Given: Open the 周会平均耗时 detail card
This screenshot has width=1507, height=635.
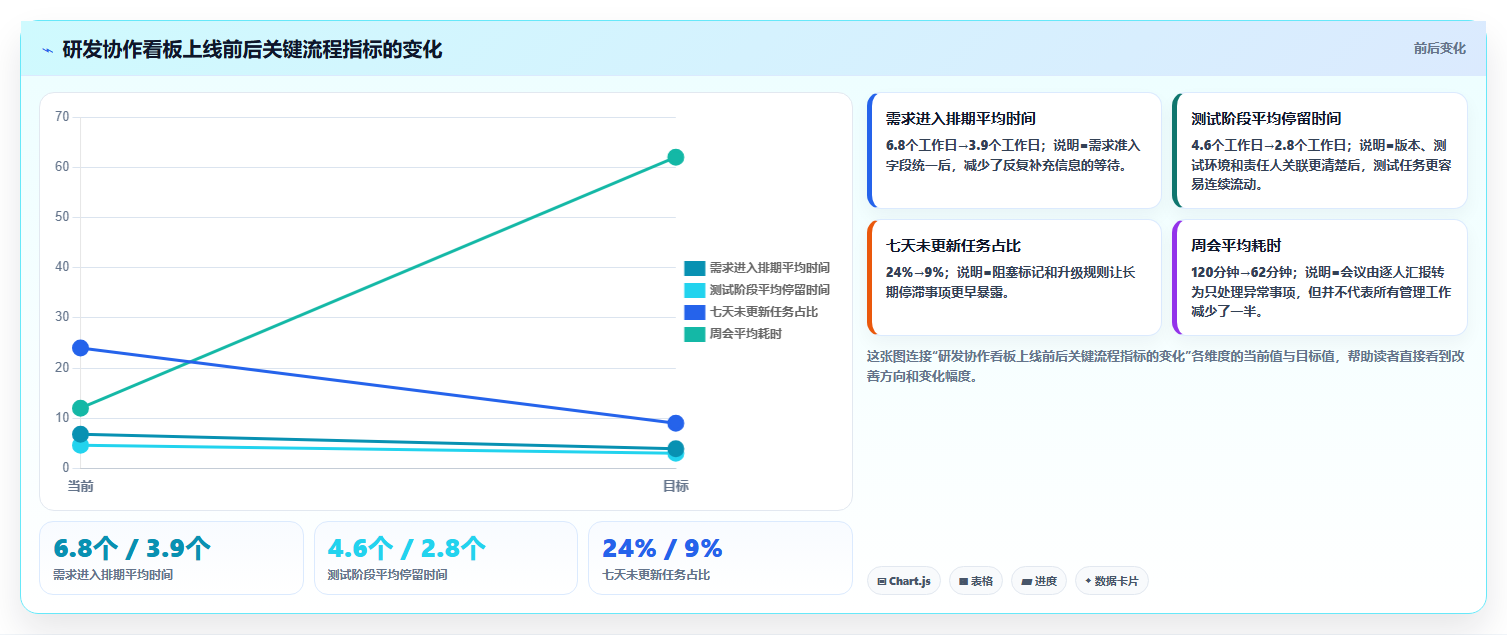Looking at the screenshot, I should [x=1320, y=278].
